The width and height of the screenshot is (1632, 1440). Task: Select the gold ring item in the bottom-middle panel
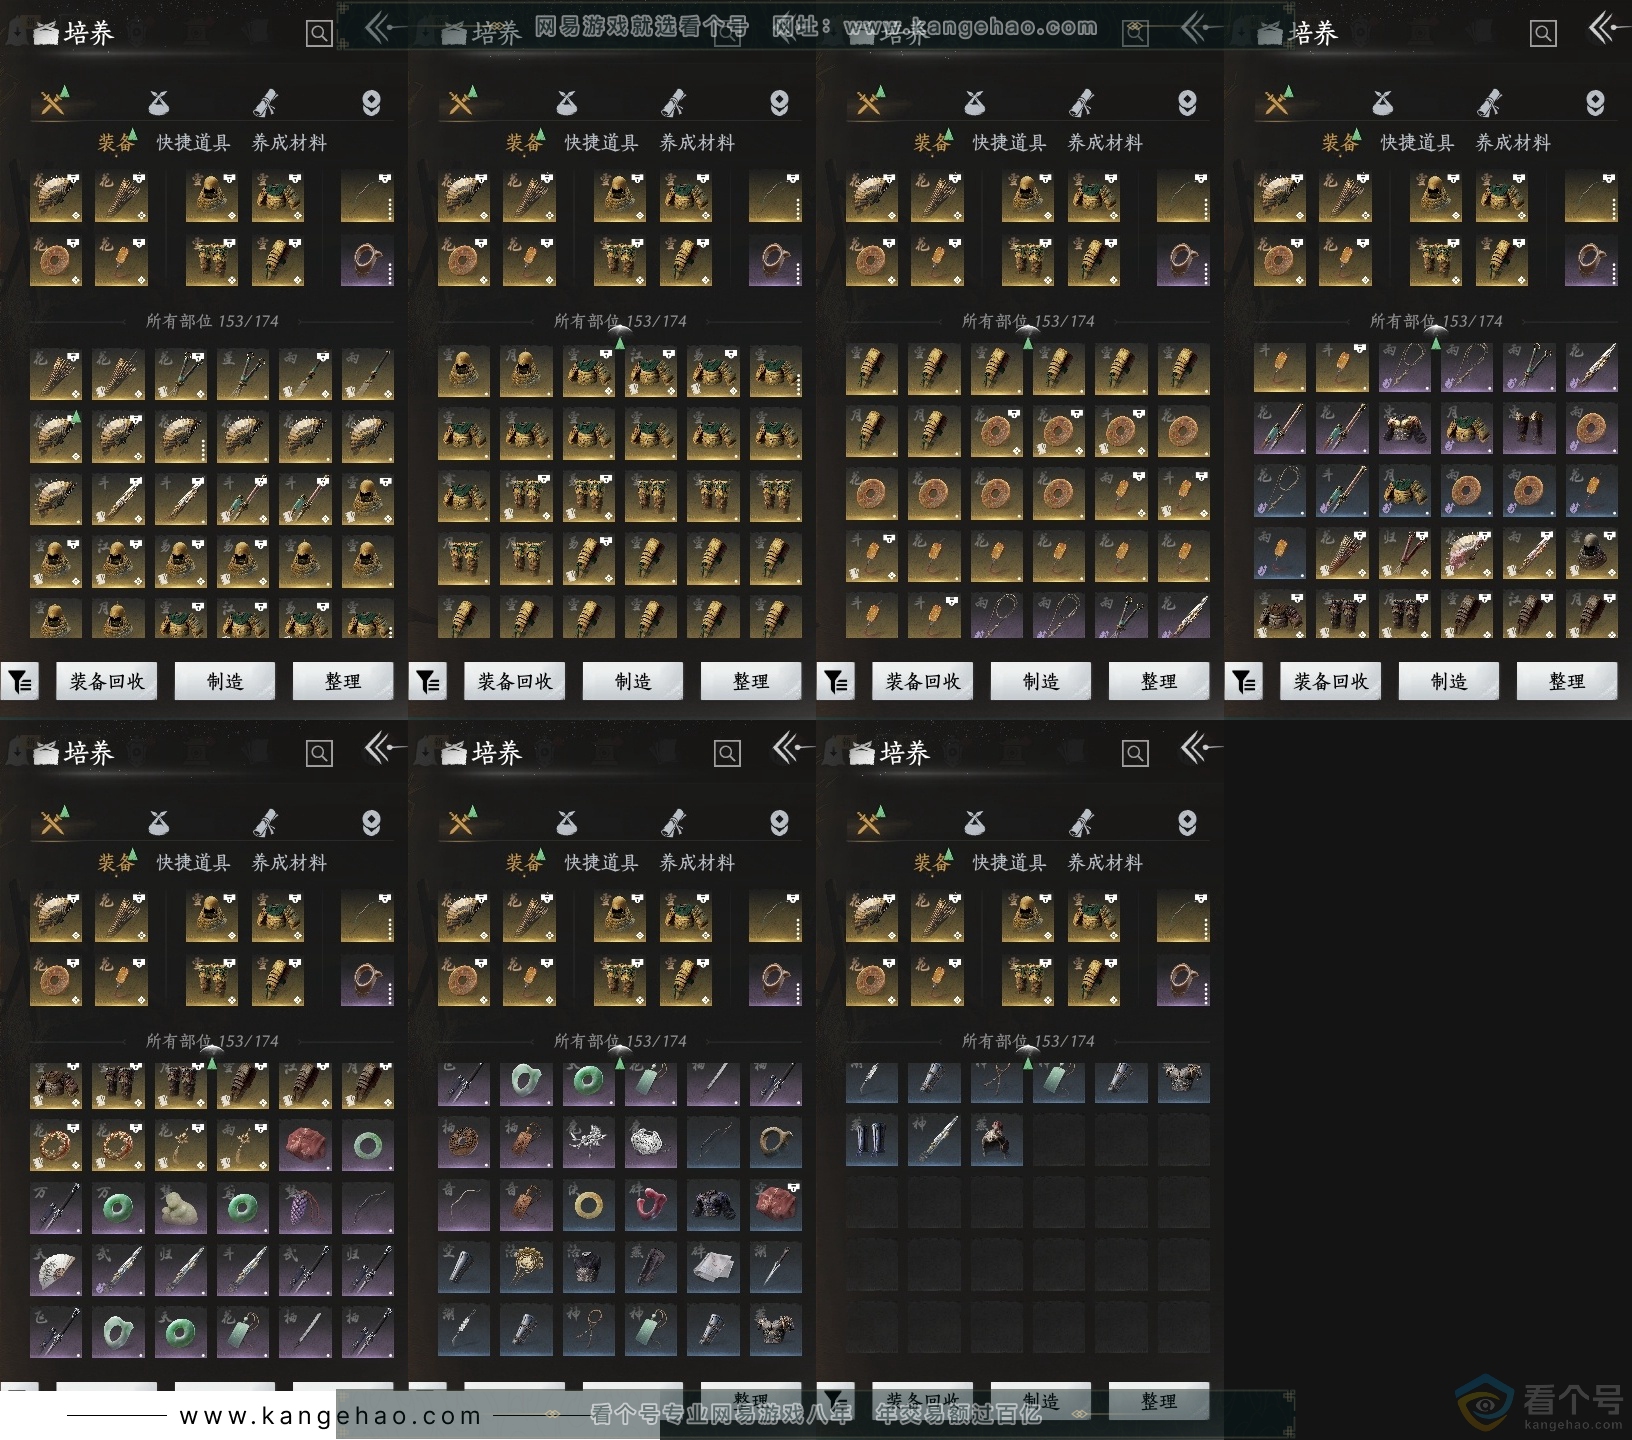[x=589, y=1208]
